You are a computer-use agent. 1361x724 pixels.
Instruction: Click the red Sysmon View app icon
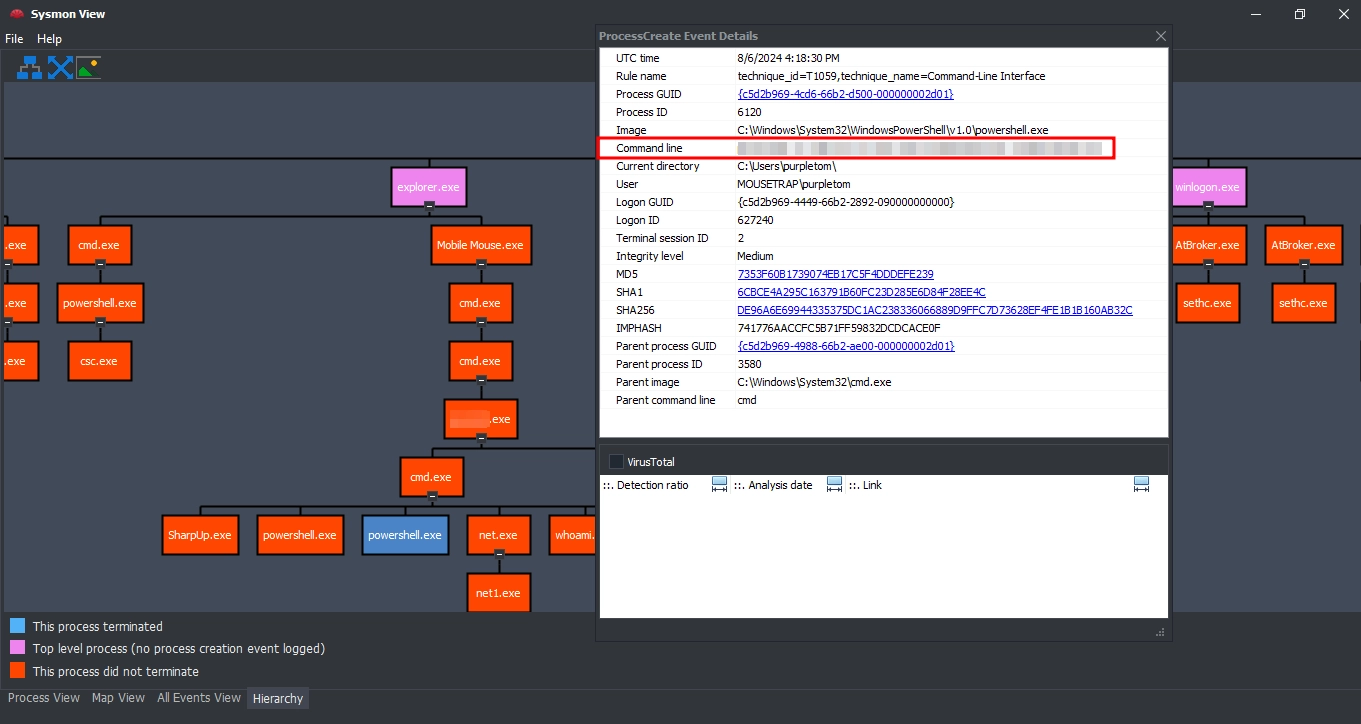tap(16, 14)
